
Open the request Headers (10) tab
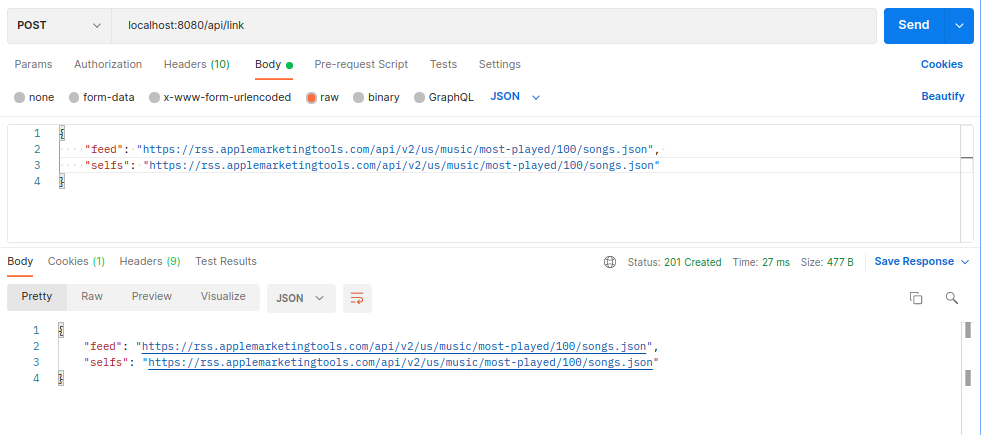pyautogui.click(x=197, y=64)
